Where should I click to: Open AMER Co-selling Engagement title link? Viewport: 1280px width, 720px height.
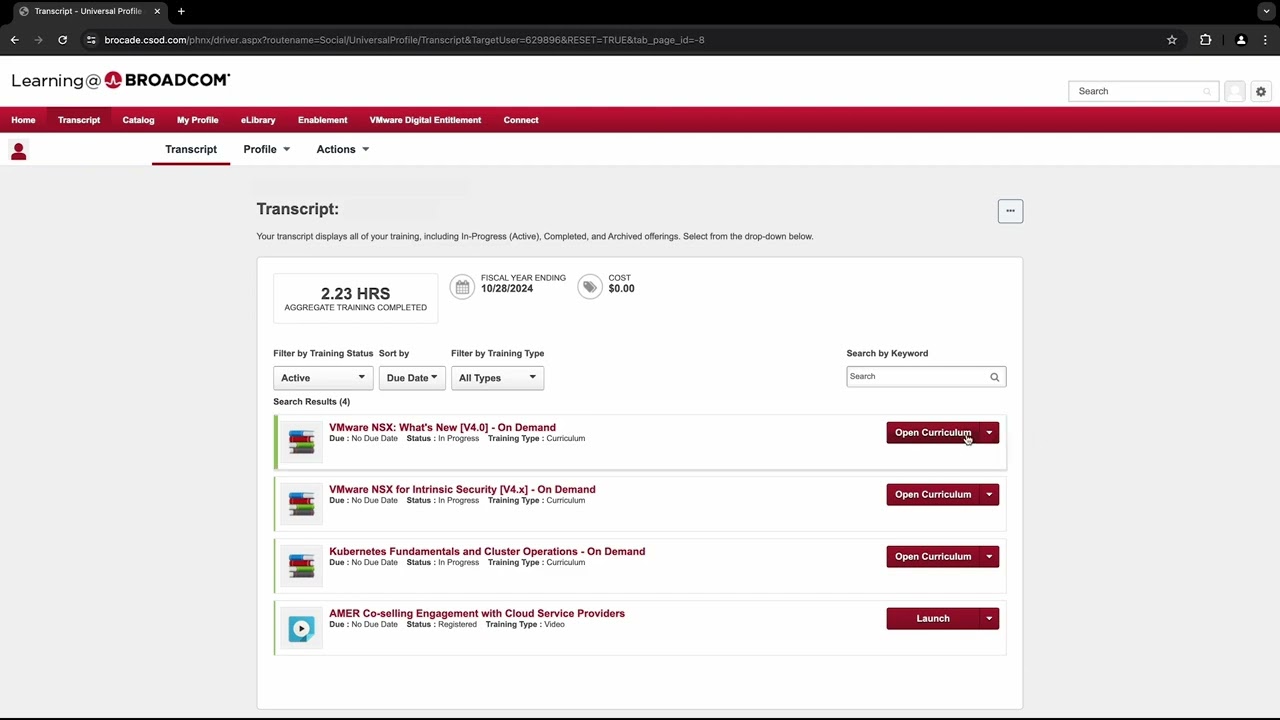pyautogui.click(x=477, y=613)
